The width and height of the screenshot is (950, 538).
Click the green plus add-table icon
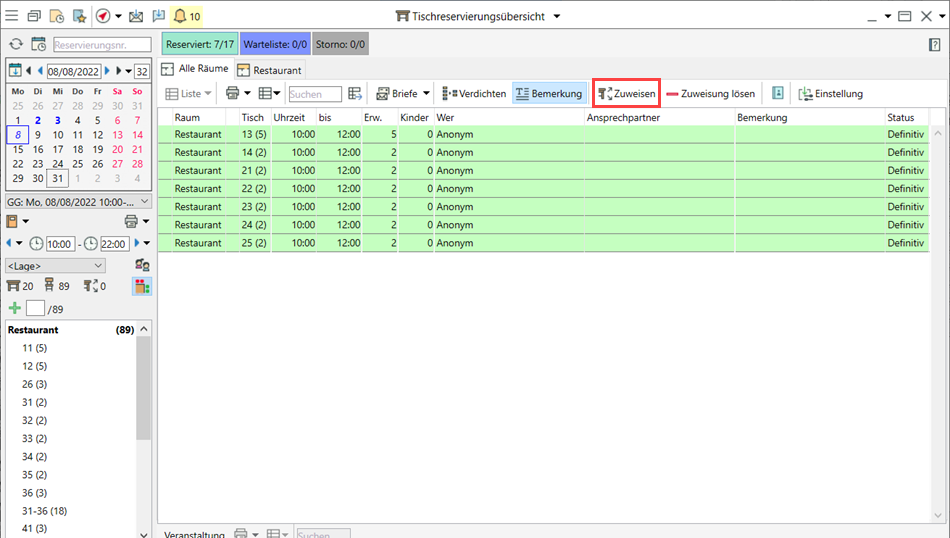[14, 308]
